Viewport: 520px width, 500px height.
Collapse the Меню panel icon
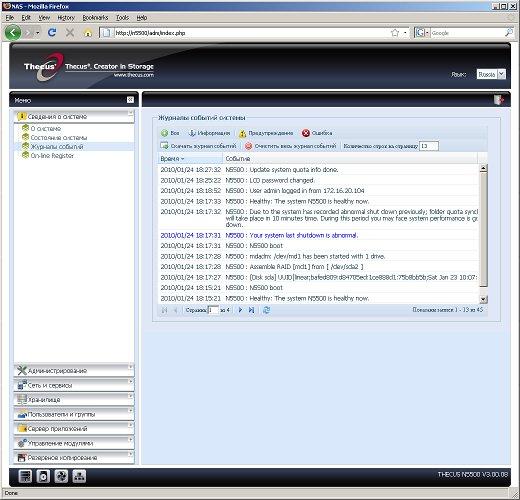coord(130,100)
